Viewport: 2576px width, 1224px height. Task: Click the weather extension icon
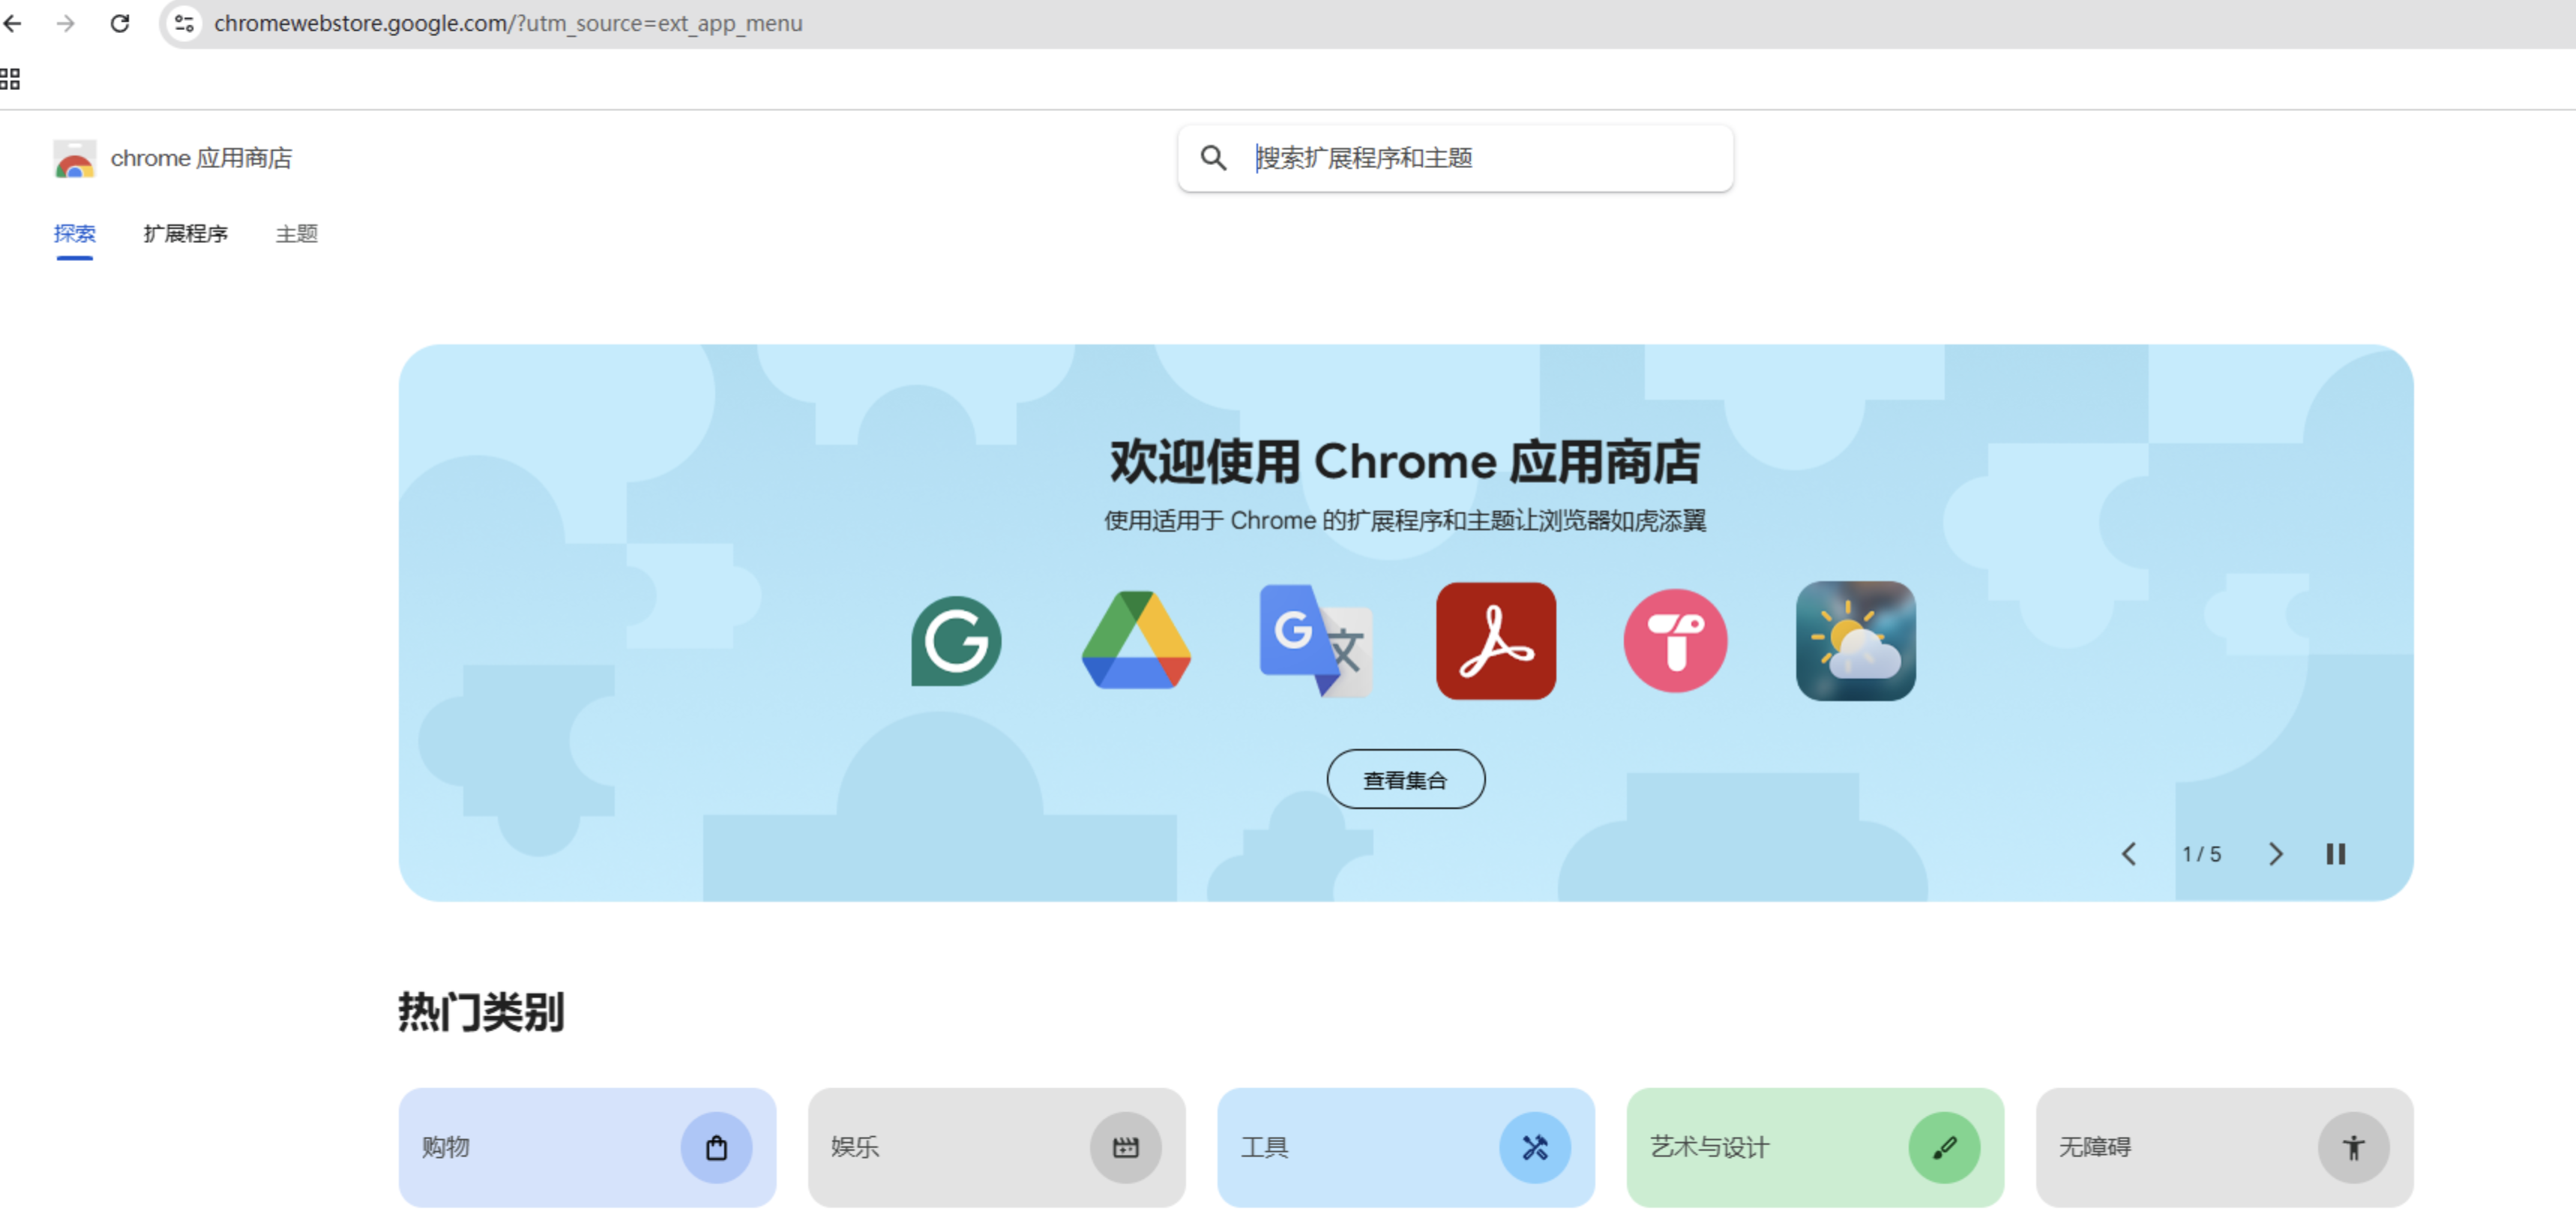pyautogui.click(x=1855, y=641)
